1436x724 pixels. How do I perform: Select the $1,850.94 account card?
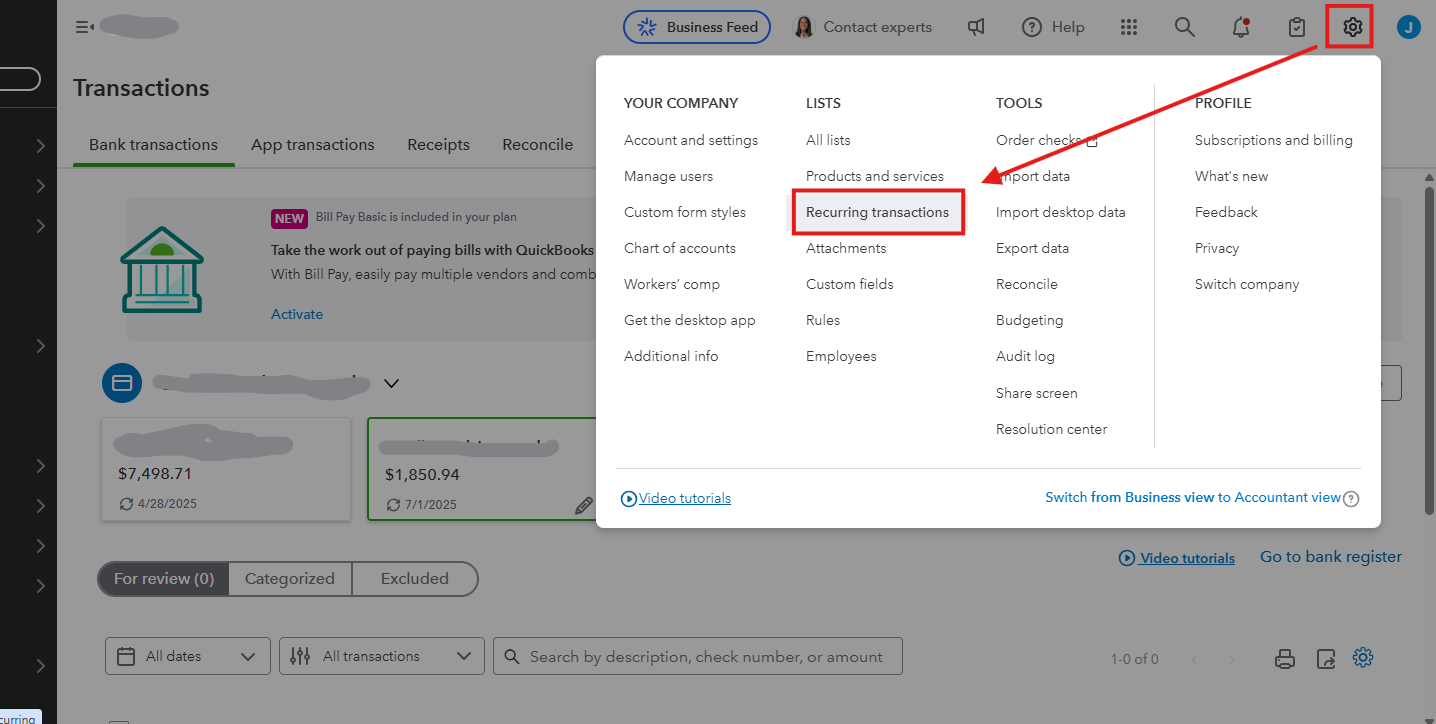tap(482, 469)
